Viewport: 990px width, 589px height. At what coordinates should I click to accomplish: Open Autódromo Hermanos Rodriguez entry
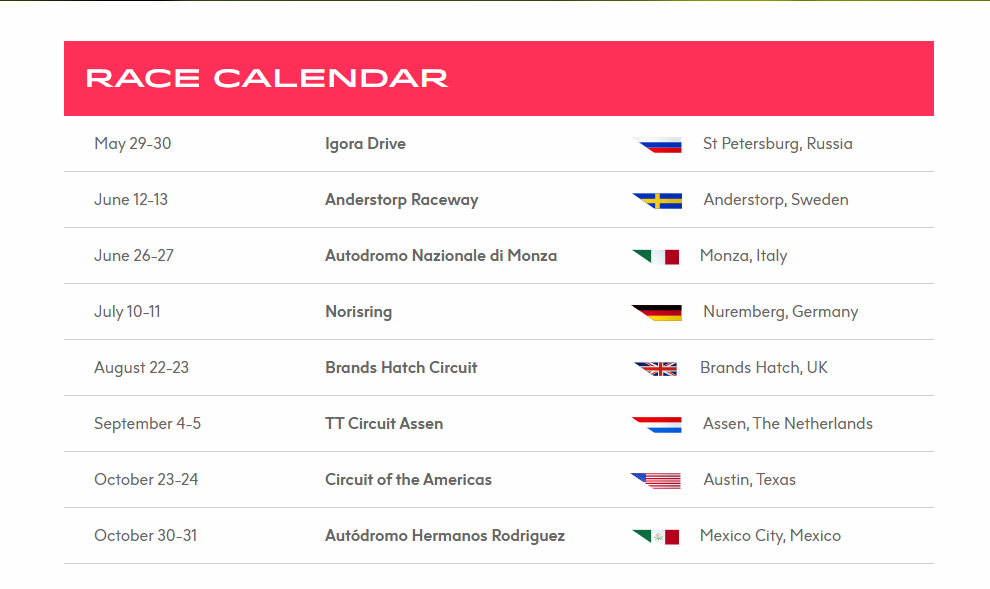click(x=444, y=536)
